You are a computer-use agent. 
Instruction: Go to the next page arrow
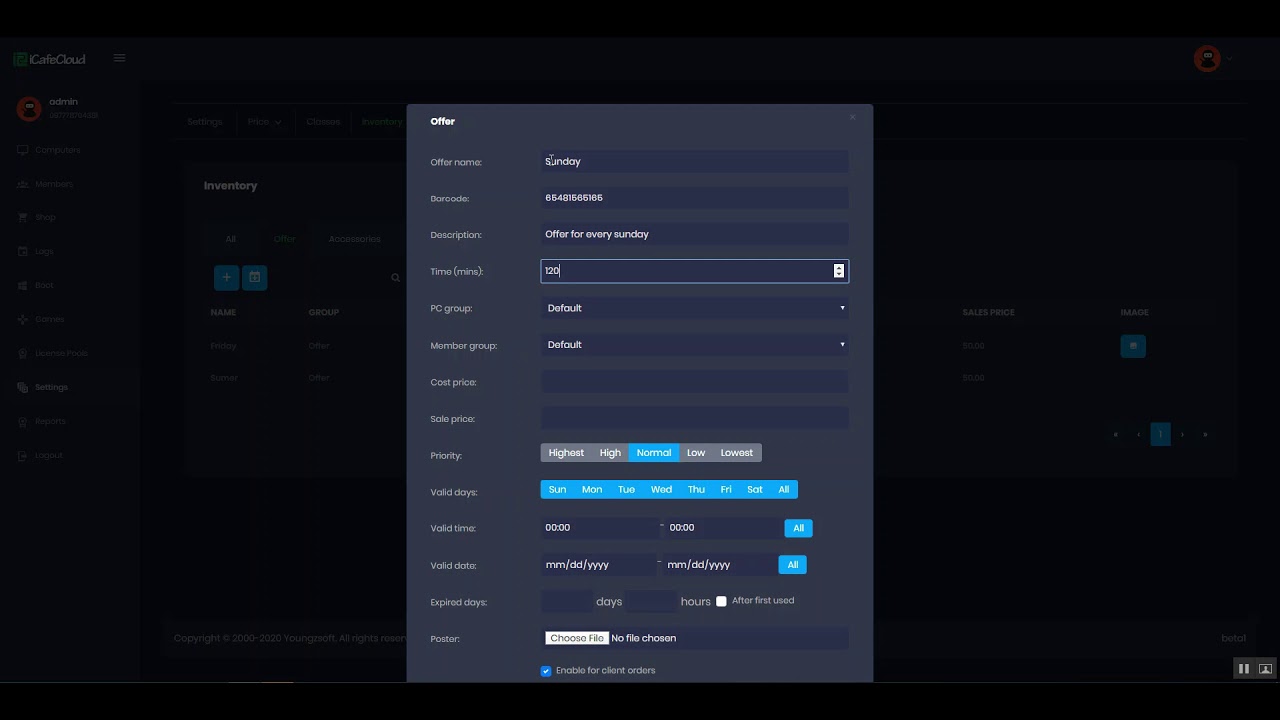coord(1182,434)
